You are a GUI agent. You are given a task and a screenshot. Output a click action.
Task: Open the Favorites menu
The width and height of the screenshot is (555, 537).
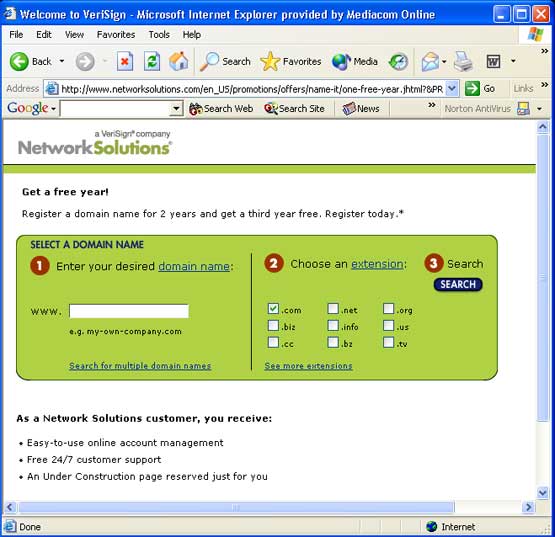(116, 35)
